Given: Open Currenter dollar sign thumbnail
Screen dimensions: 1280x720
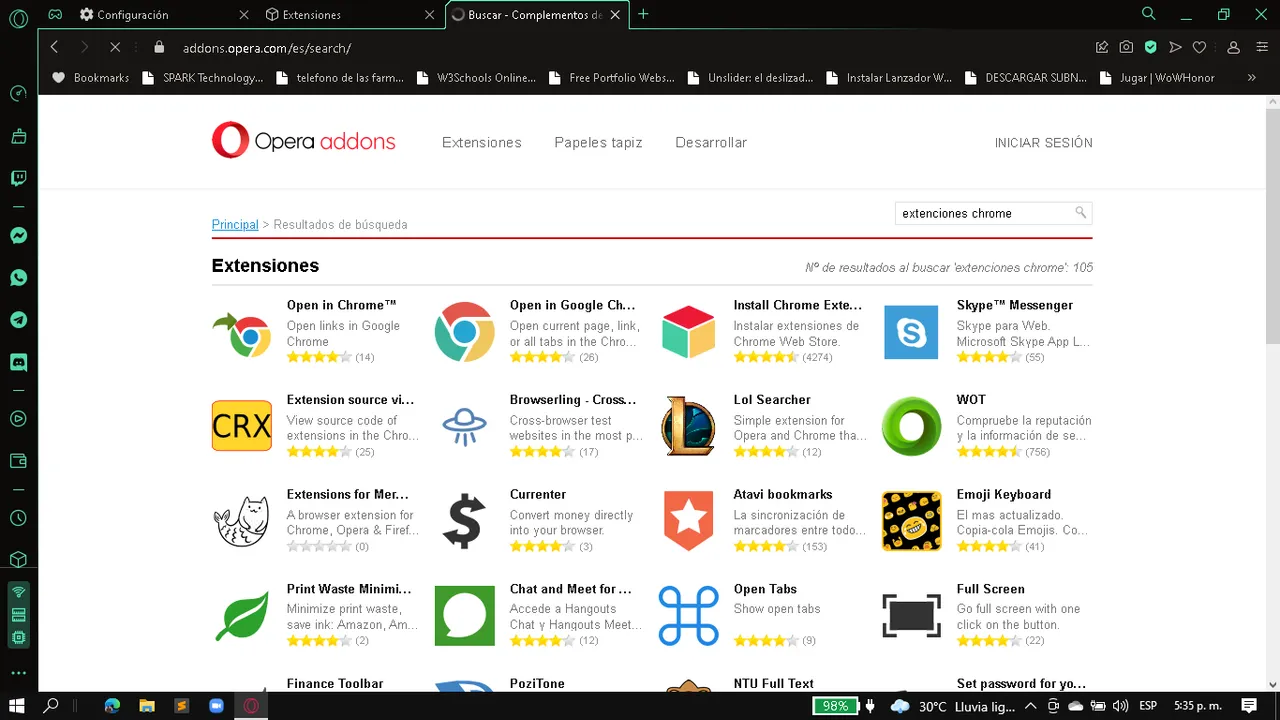Looking at the screenshot, I should 464,521.
